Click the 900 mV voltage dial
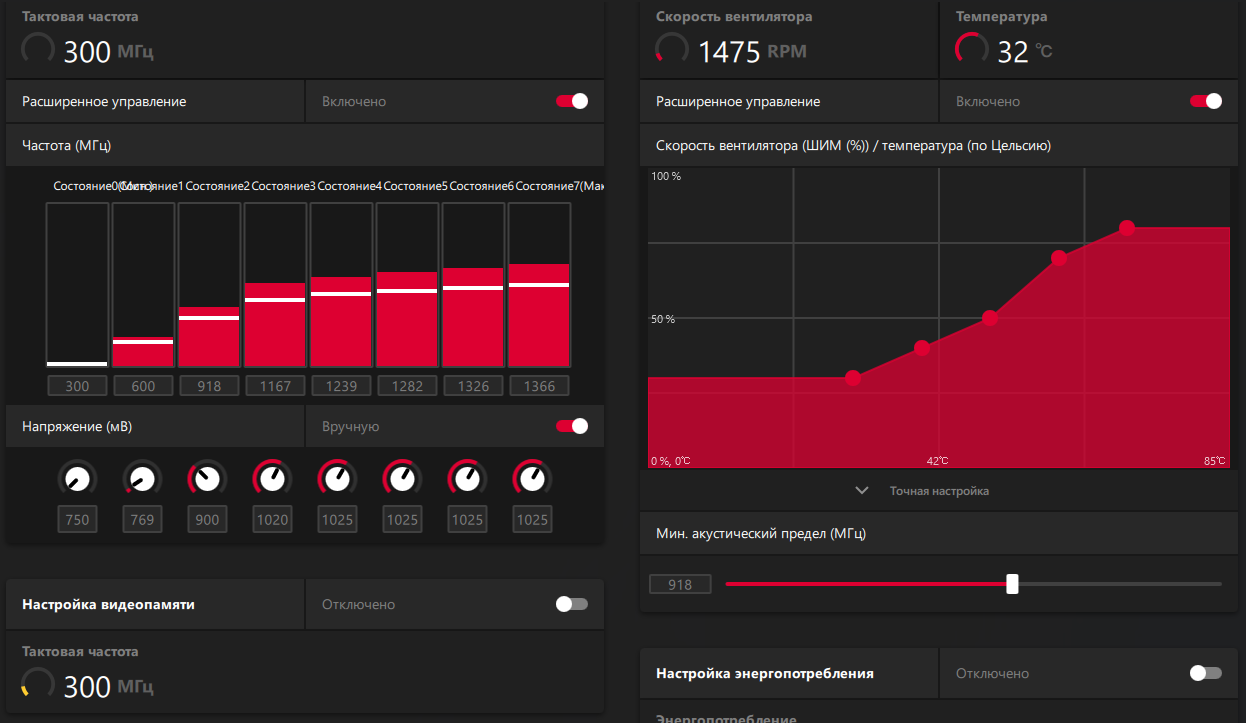This screenshot has width=1246, height=723. pos(206,479)
